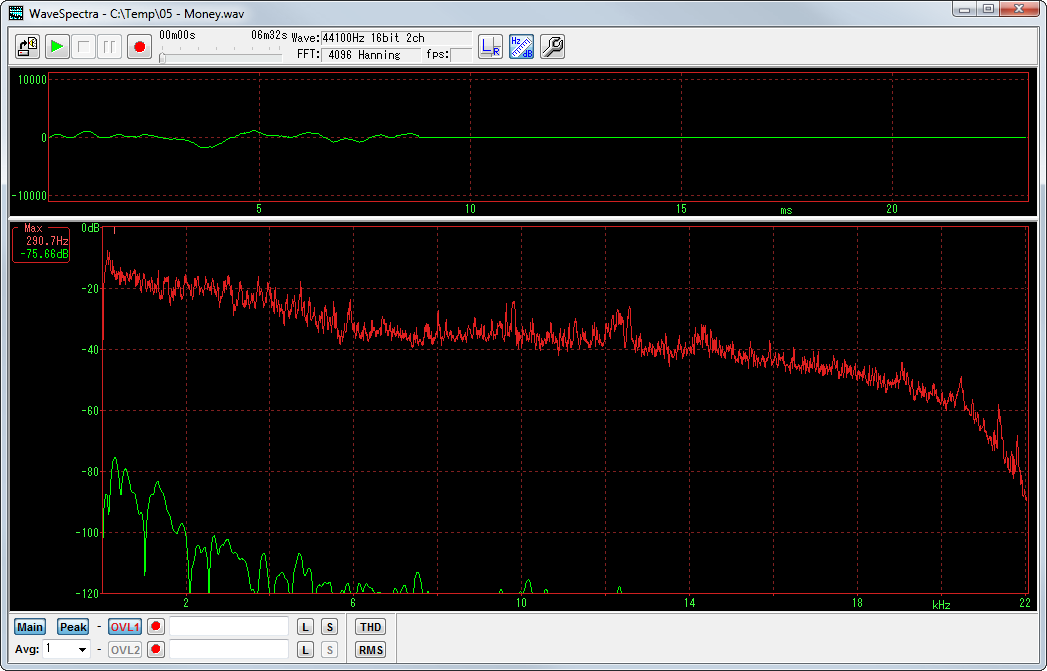Click the Max frequency readout 290.7Hz
Screen dimensions: 1047x671
pyautogui.click(x=47, y=240)
